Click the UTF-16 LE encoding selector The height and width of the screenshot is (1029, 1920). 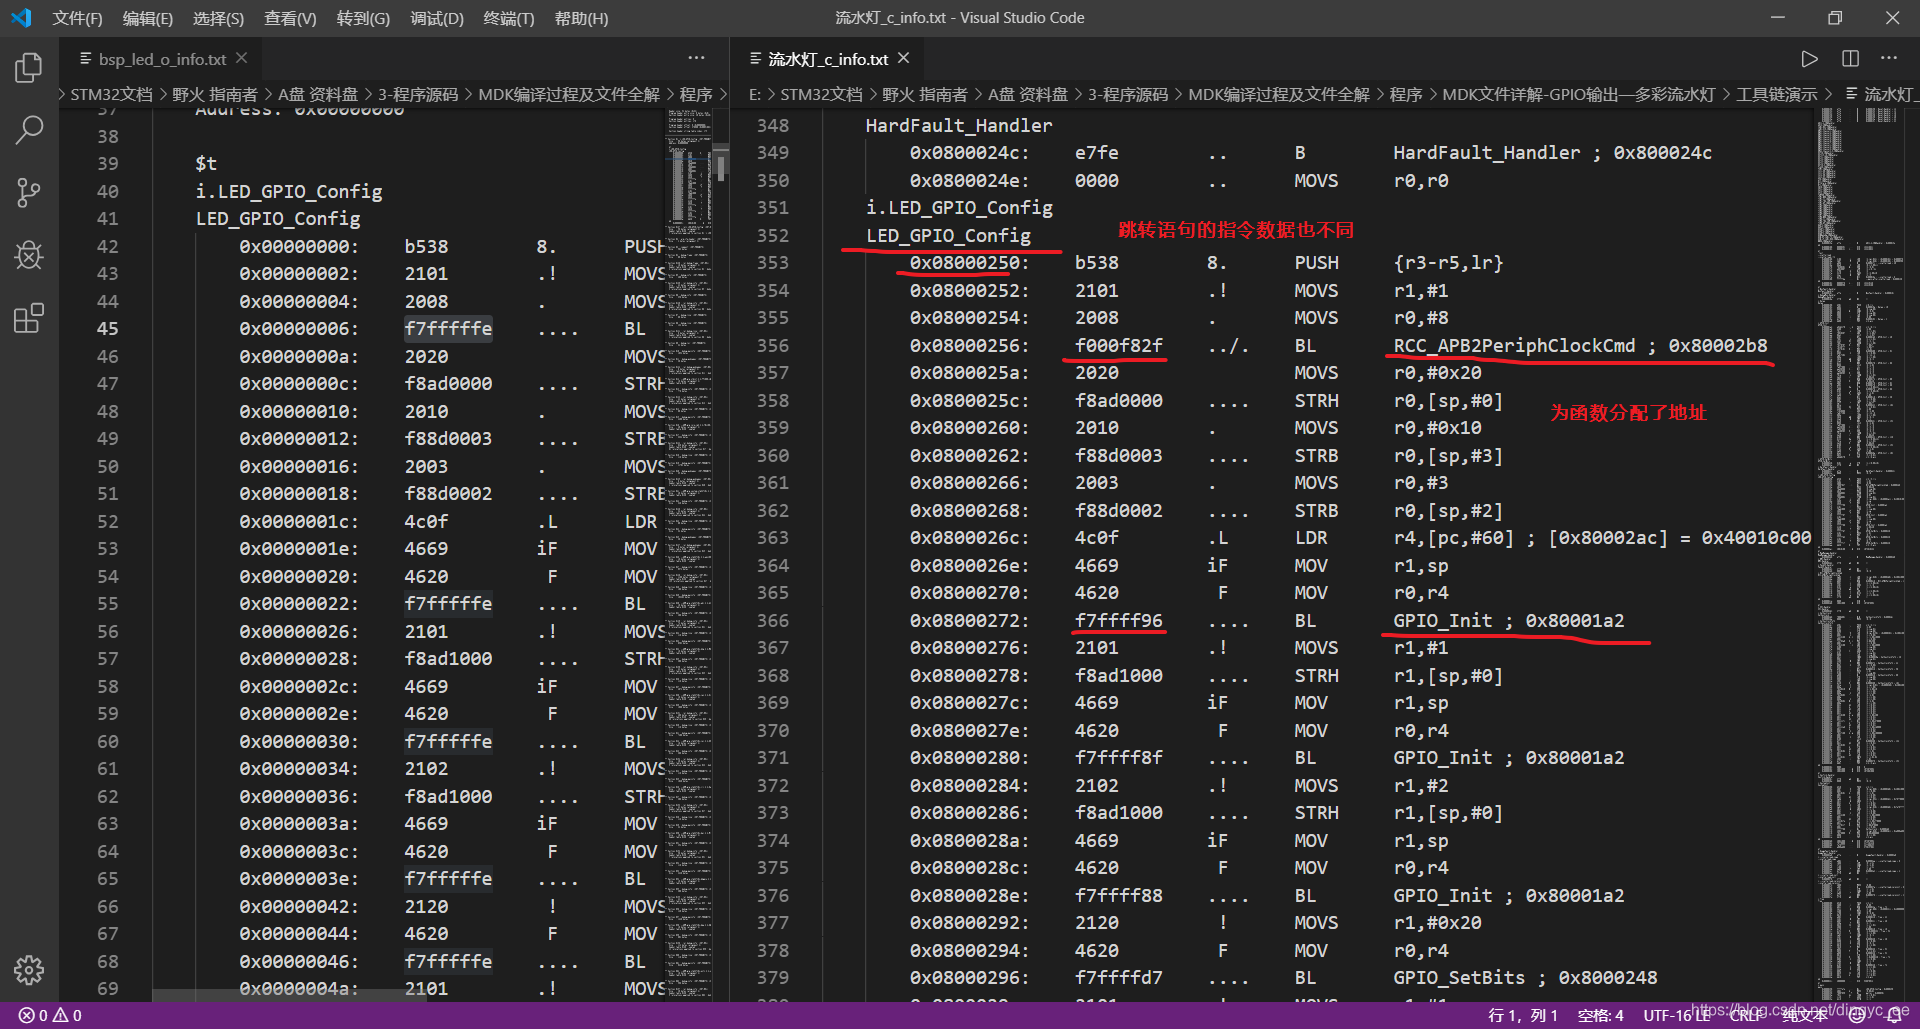[x=1676, y=1015]
